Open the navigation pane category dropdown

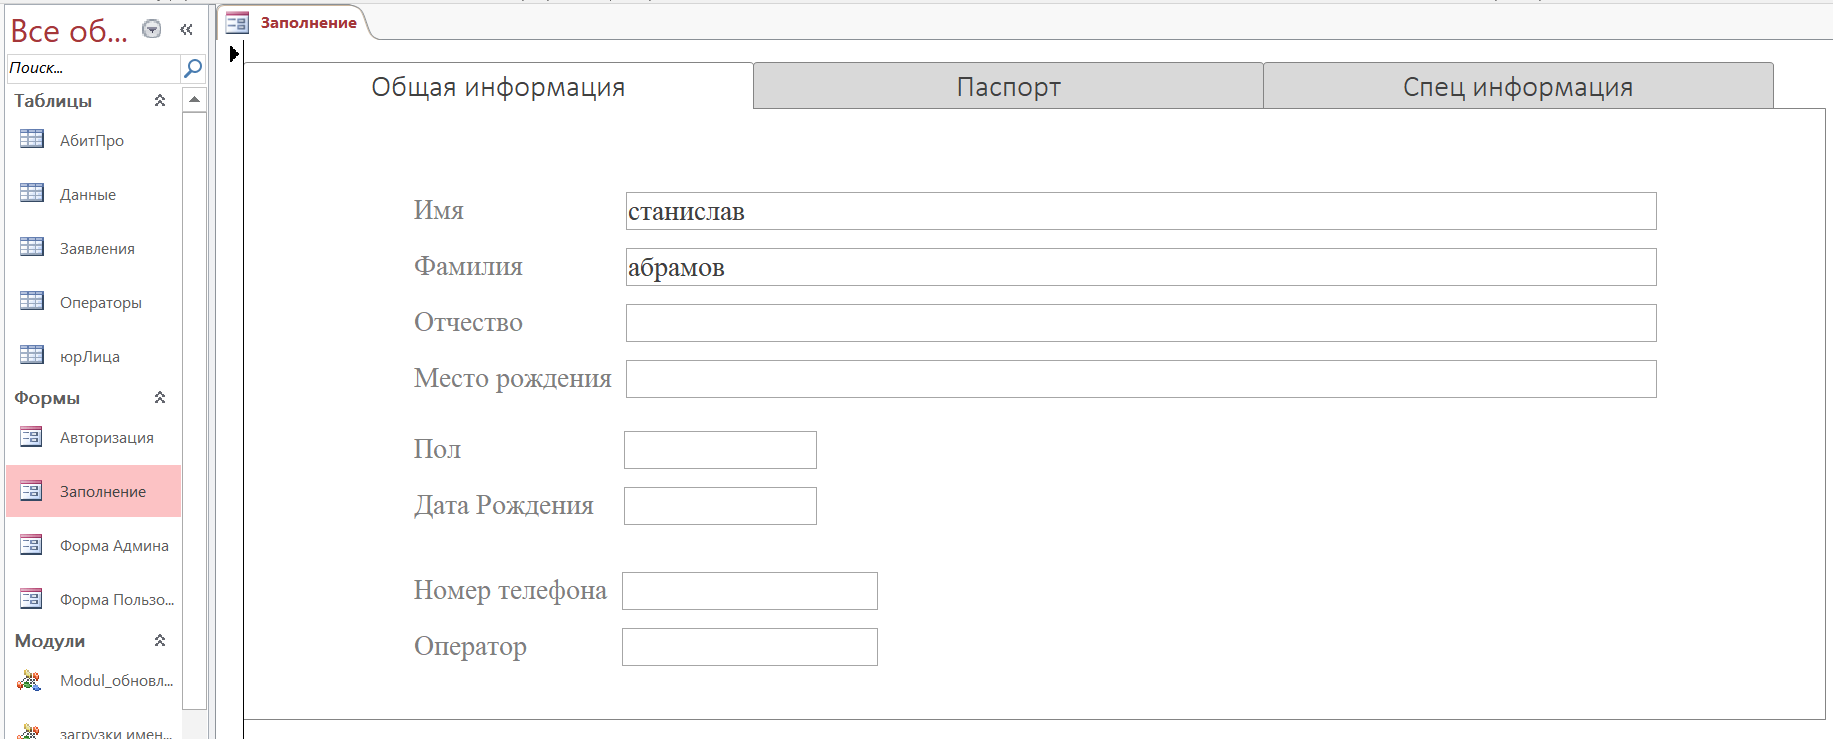pyautogui.click(x=152, y=29)
